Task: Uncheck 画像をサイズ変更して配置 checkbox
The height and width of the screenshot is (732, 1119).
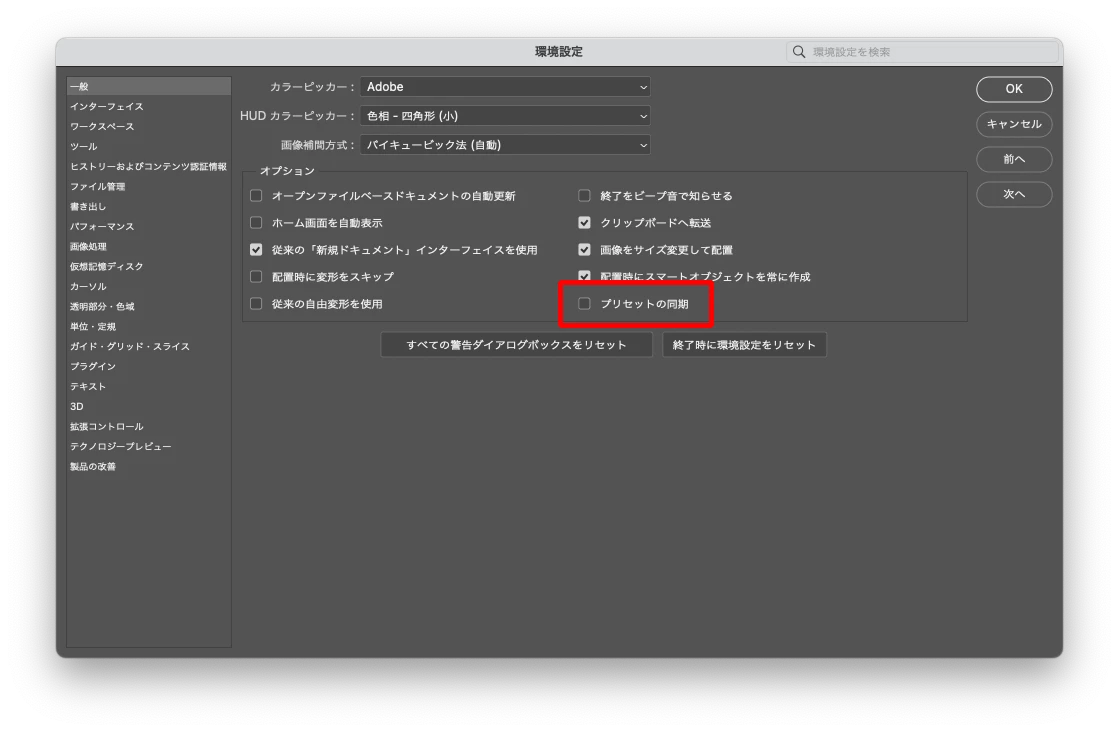Action: coord(584,250)
